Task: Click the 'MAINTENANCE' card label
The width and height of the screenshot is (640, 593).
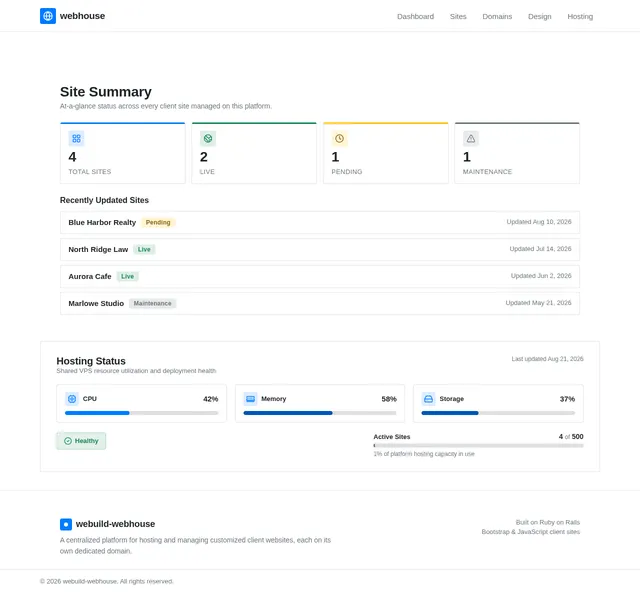Action: tap(487, 172)
